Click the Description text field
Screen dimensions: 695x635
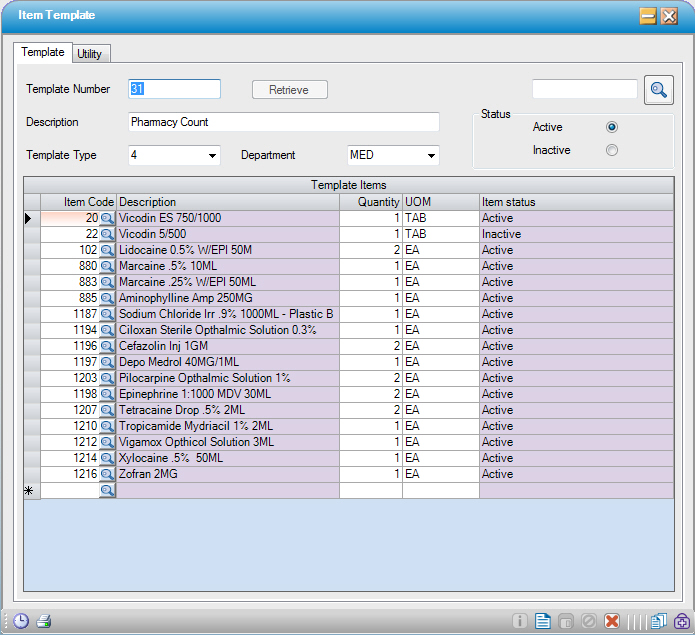[284, 122]
